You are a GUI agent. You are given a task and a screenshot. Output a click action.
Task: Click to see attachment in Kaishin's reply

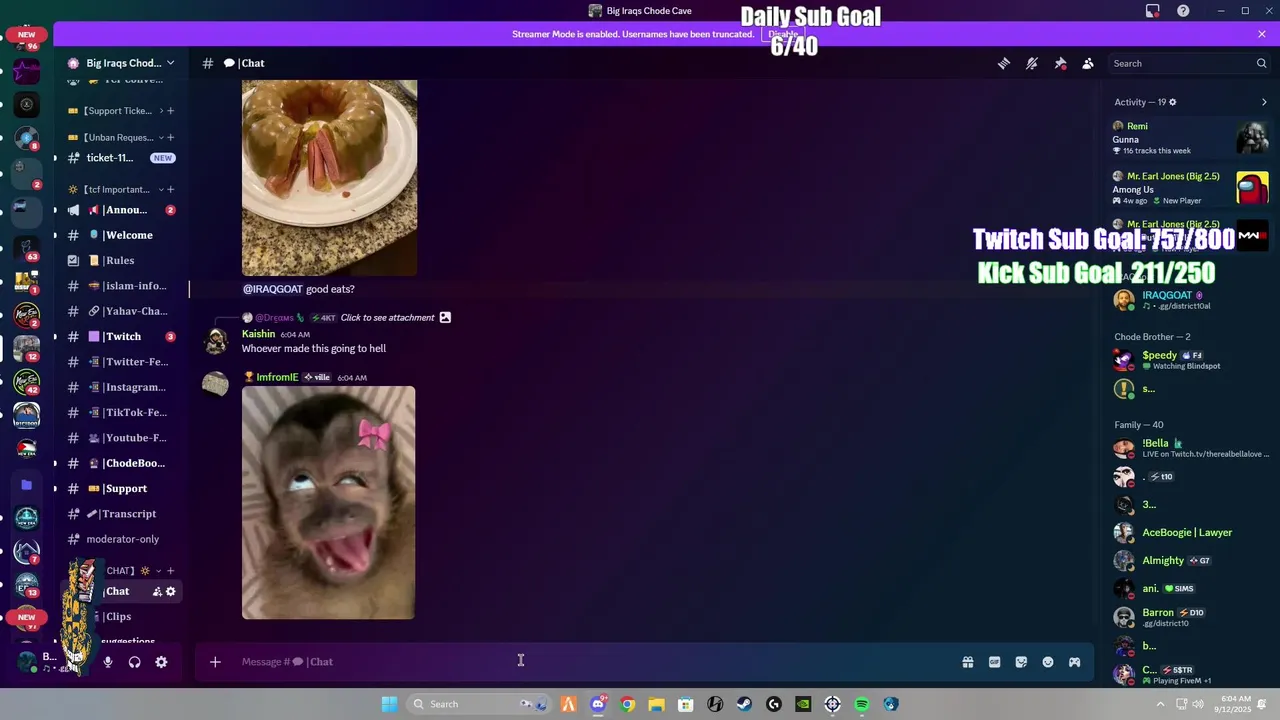pyautogui.click(x=387, y=318)
